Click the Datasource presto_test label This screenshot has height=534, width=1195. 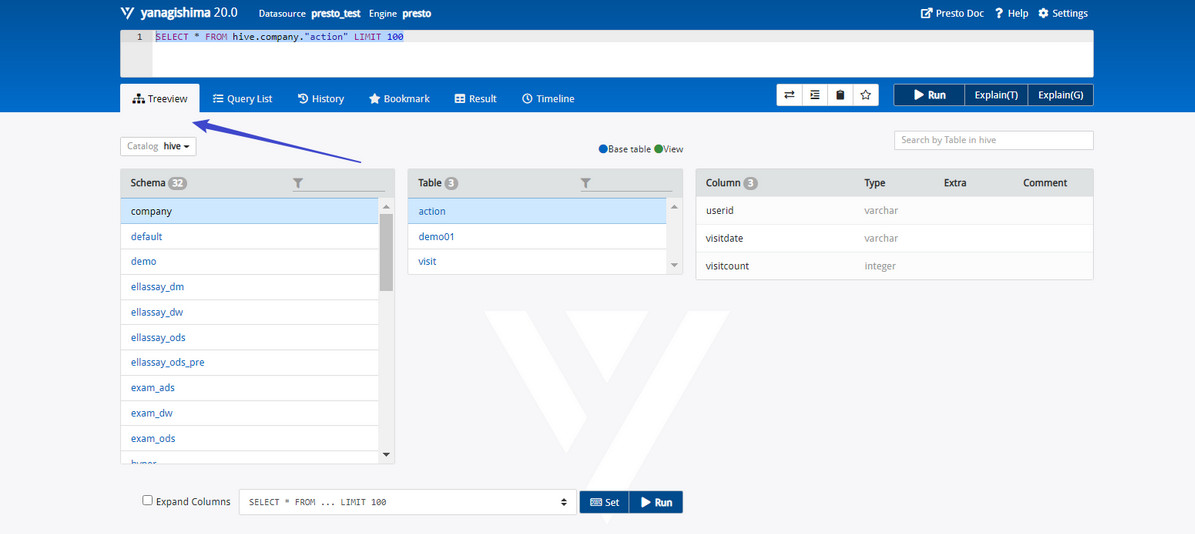click(309, 14)
